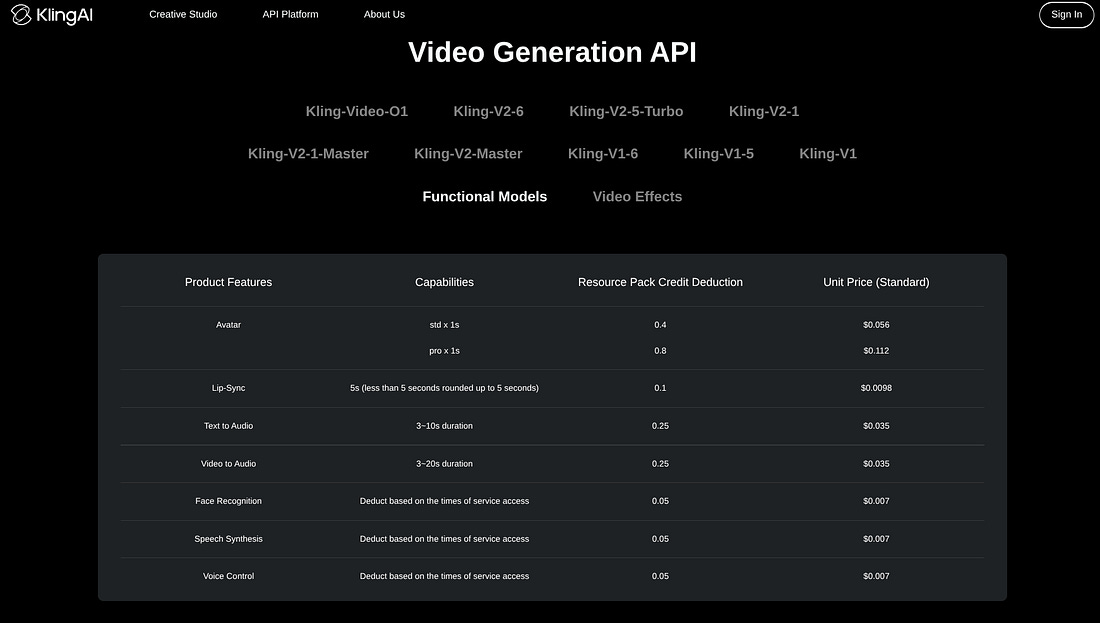This screenshot has width=1100, height=623.
Task: Click the Avatar row label
Action: (228, 325)
